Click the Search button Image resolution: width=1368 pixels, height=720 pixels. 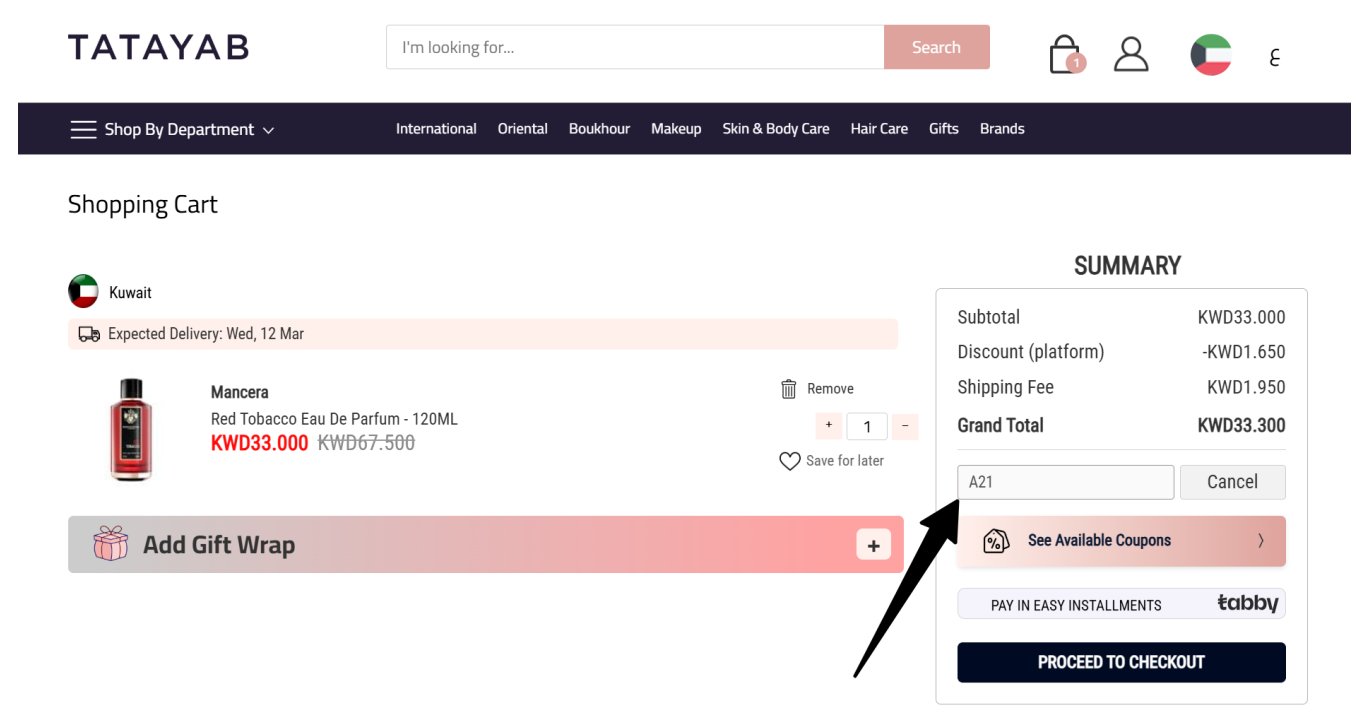tap(936, 47)
